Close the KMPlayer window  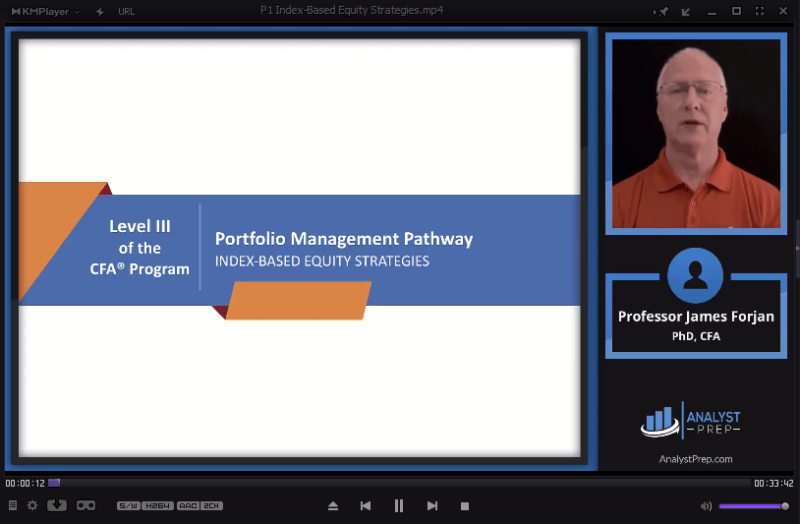783,11
